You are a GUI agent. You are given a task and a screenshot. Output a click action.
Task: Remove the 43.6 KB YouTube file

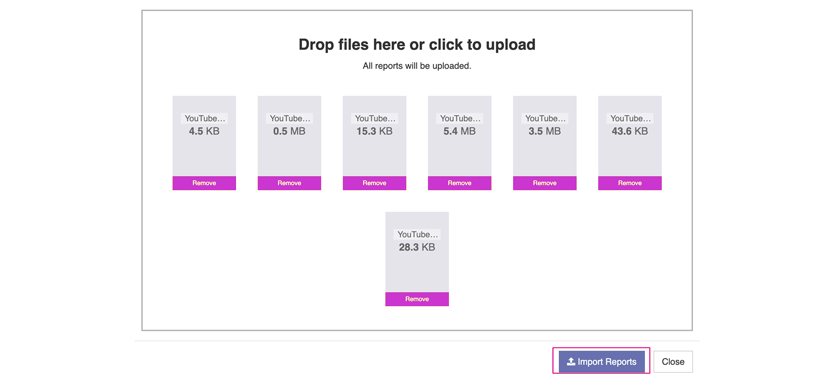630,183
